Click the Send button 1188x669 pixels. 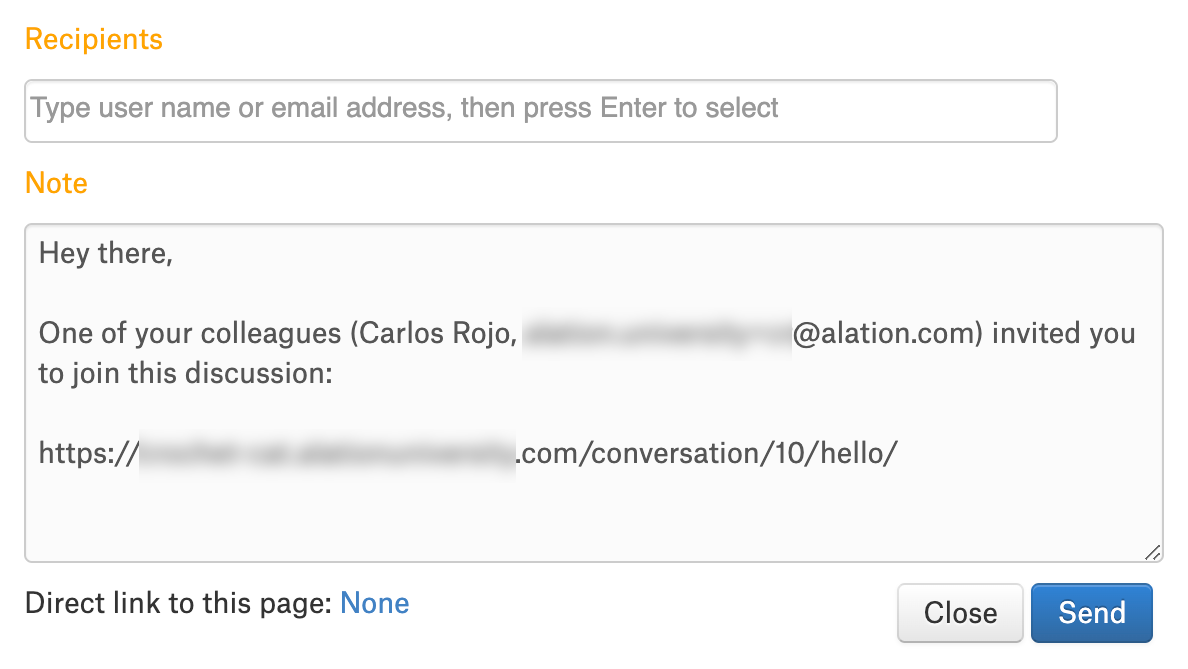click(x=1091, y=612)
